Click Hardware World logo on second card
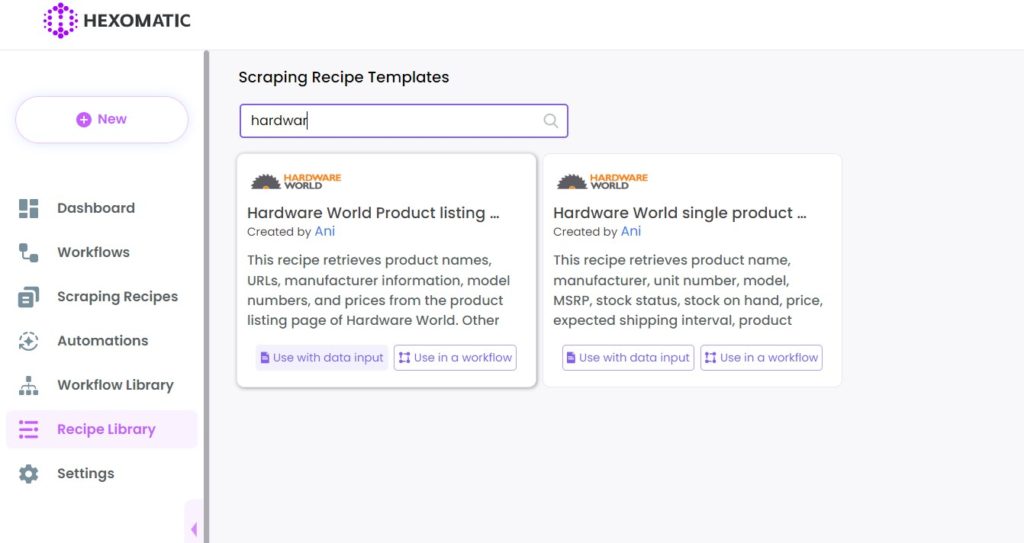Screen dimensions: 1024x543 coord(602,181)
